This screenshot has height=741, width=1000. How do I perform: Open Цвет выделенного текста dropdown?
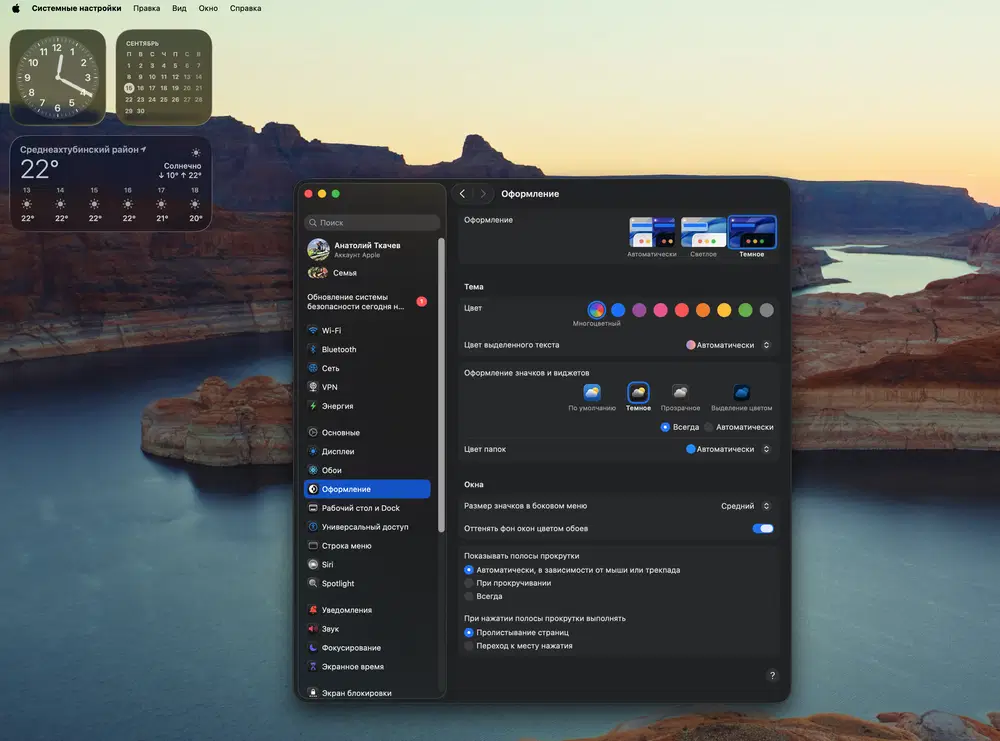pyautogui.click(x=728, y=345)
